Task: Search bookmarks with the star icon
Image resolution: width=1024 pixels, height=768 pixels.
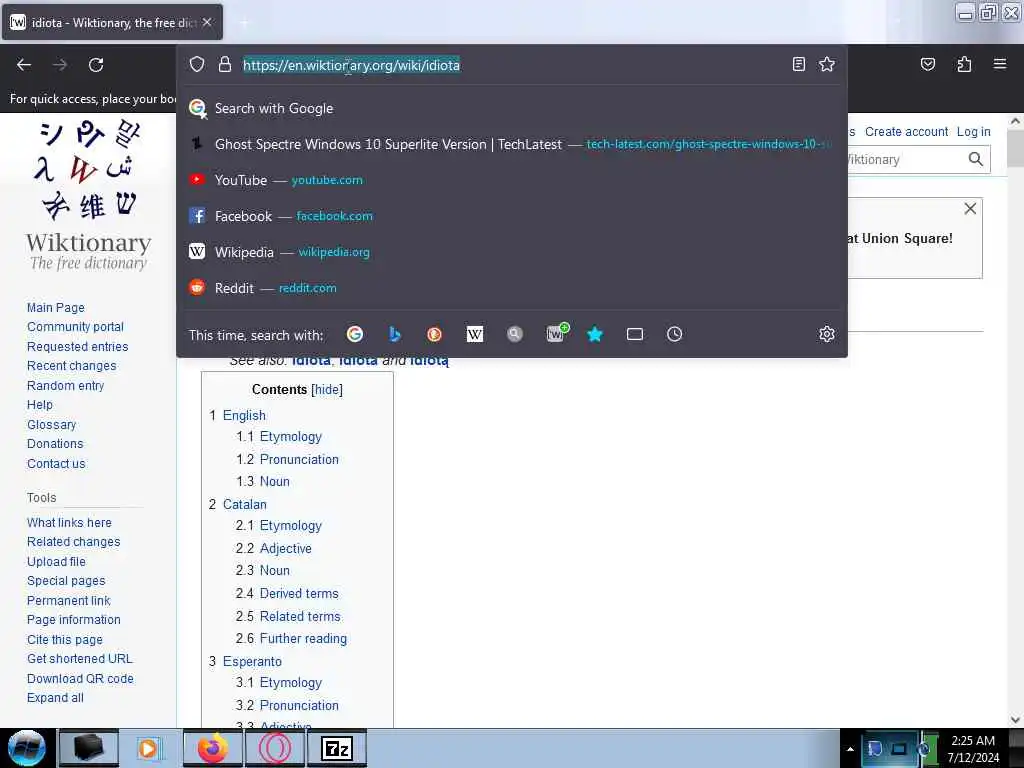Action: click(x=595, y=334)
